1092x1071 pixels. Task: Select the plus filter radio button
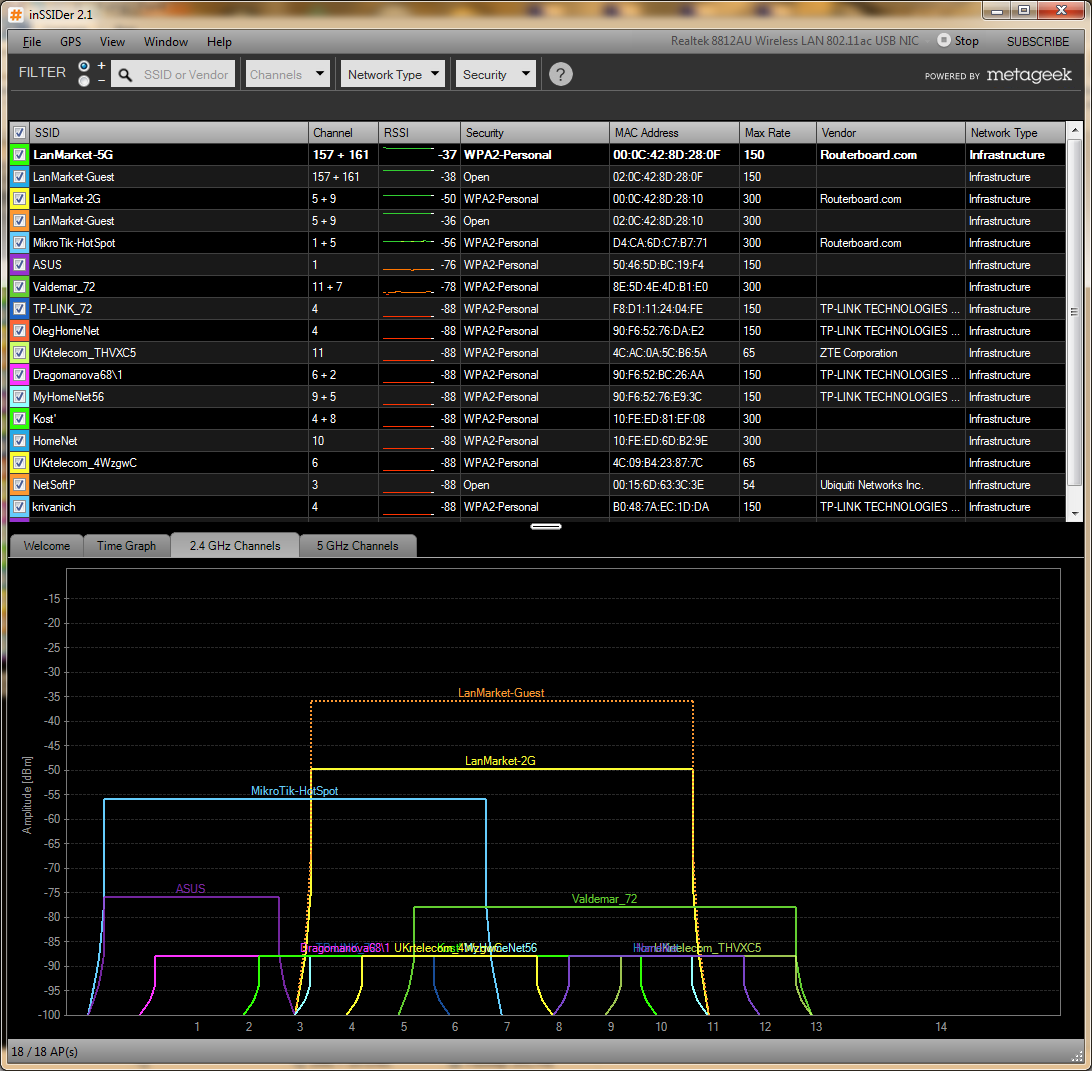pos(84,66)
